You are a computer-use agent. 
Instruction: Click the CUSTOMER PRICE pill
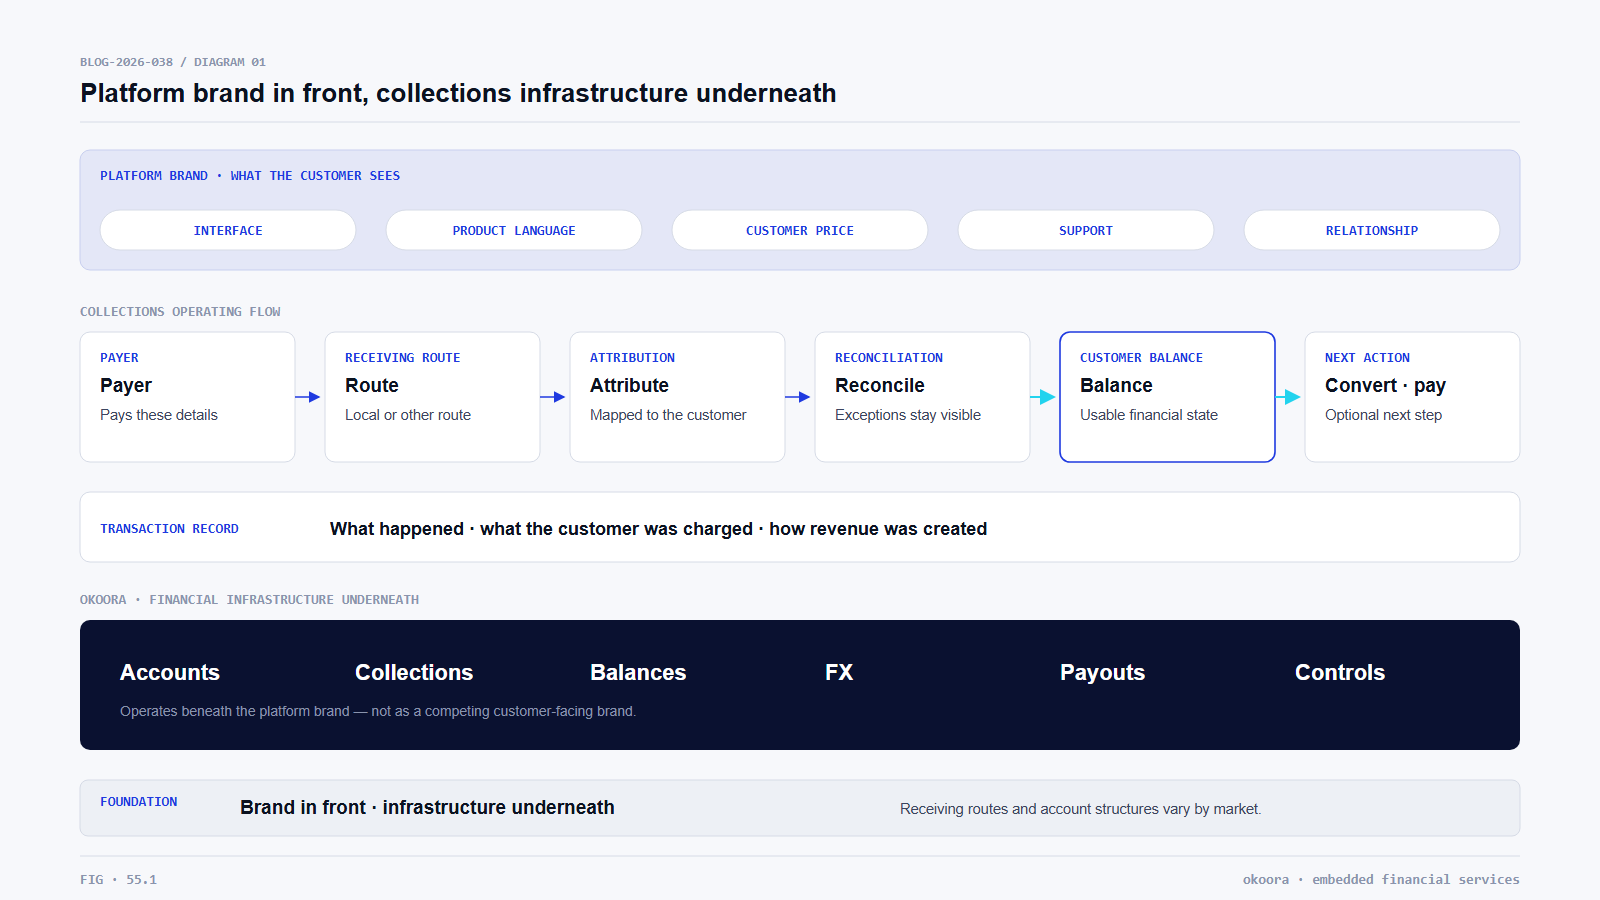pos(800,230)
